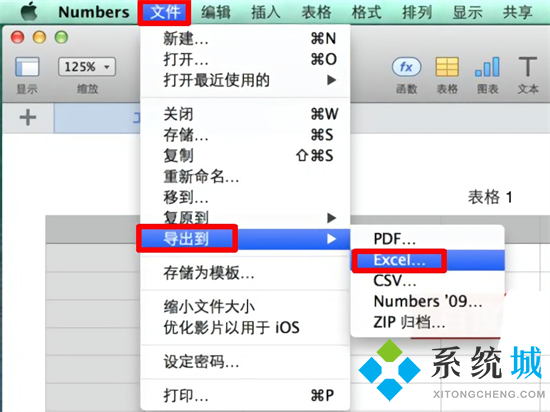The height and width of the screenshot is (412, 550).
Task: Choose 打印… from the file menu
Action: [245, 396]
